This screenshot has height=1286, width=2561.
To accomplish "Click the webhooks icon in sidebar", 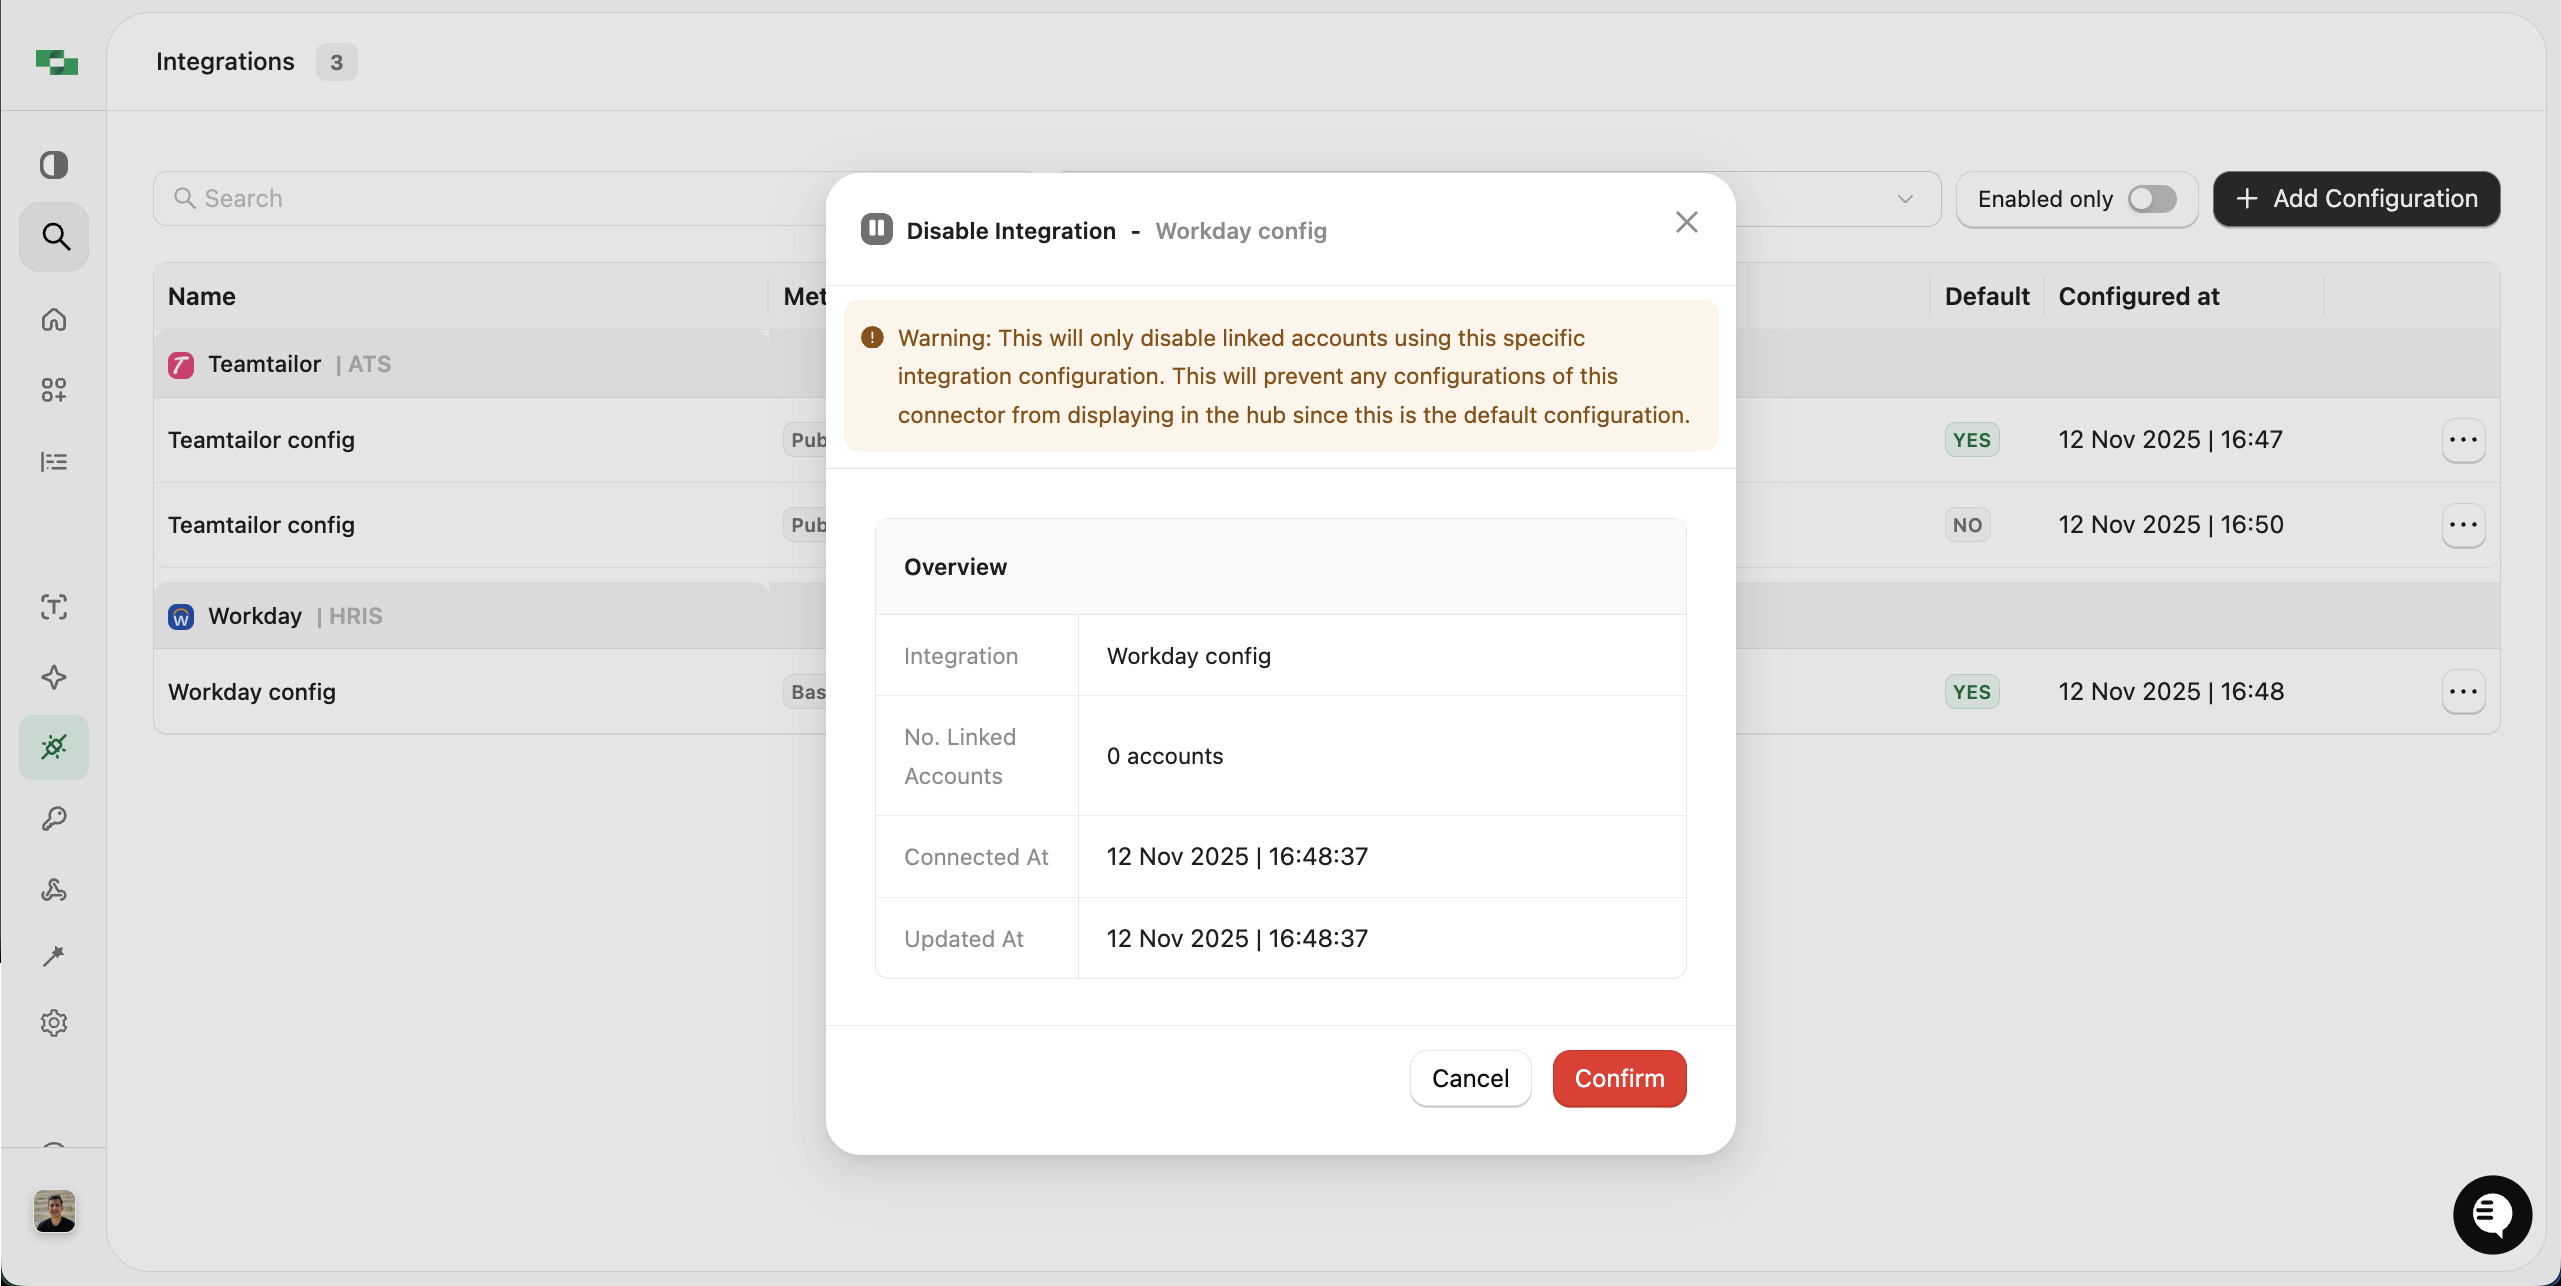I will [54, 890].
